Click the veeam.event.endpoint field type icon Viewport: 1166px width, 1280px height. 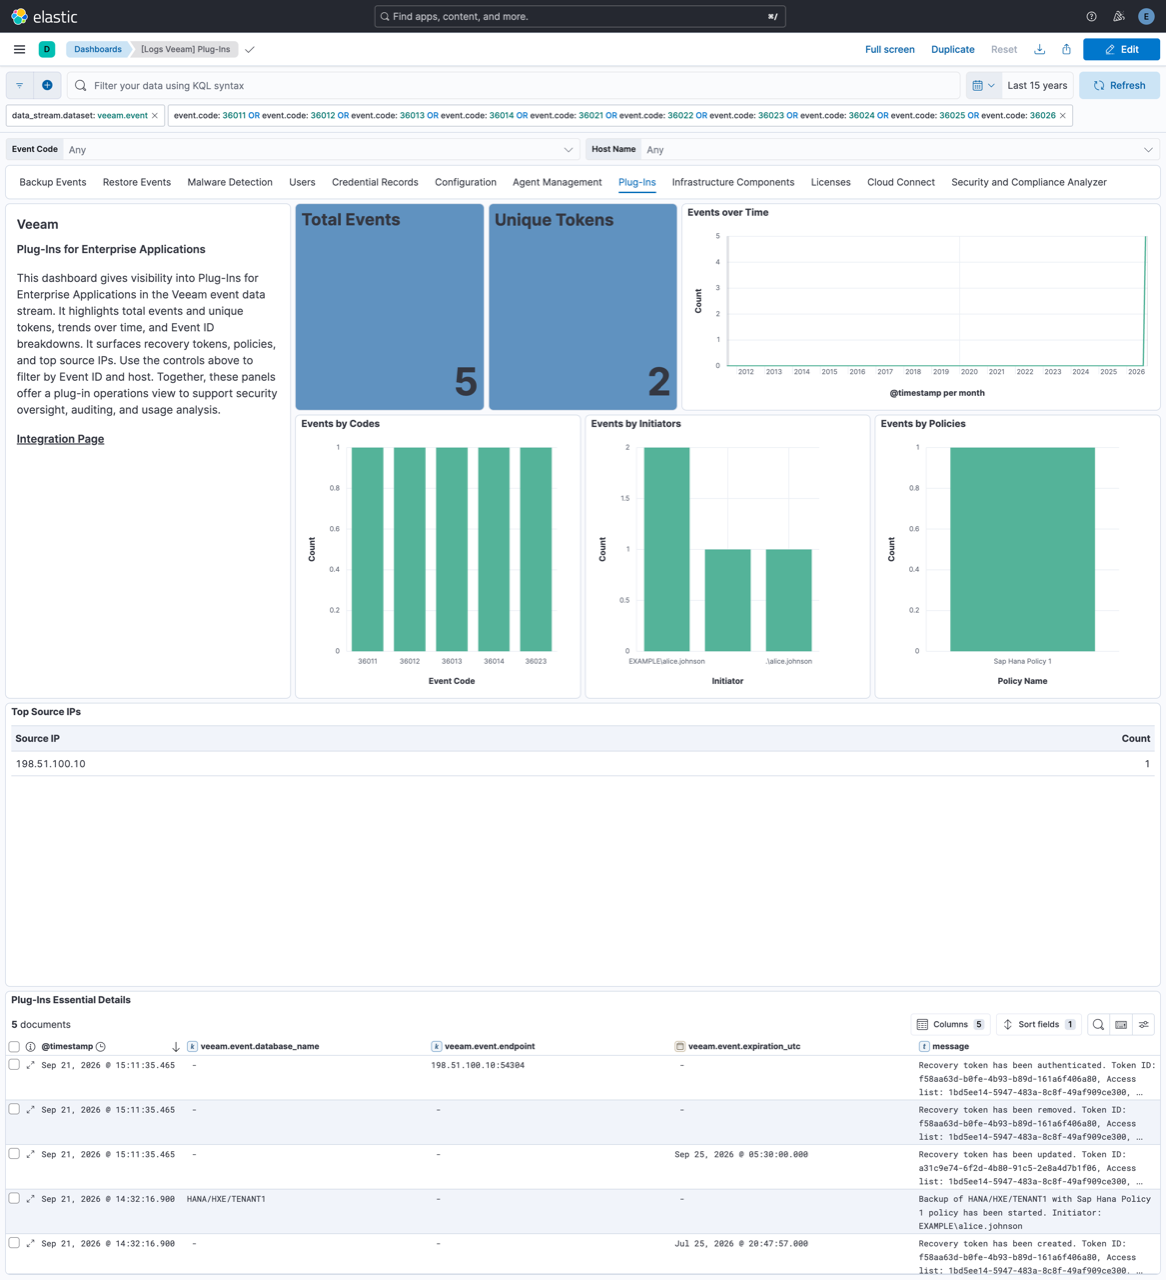coord(436,1047)
